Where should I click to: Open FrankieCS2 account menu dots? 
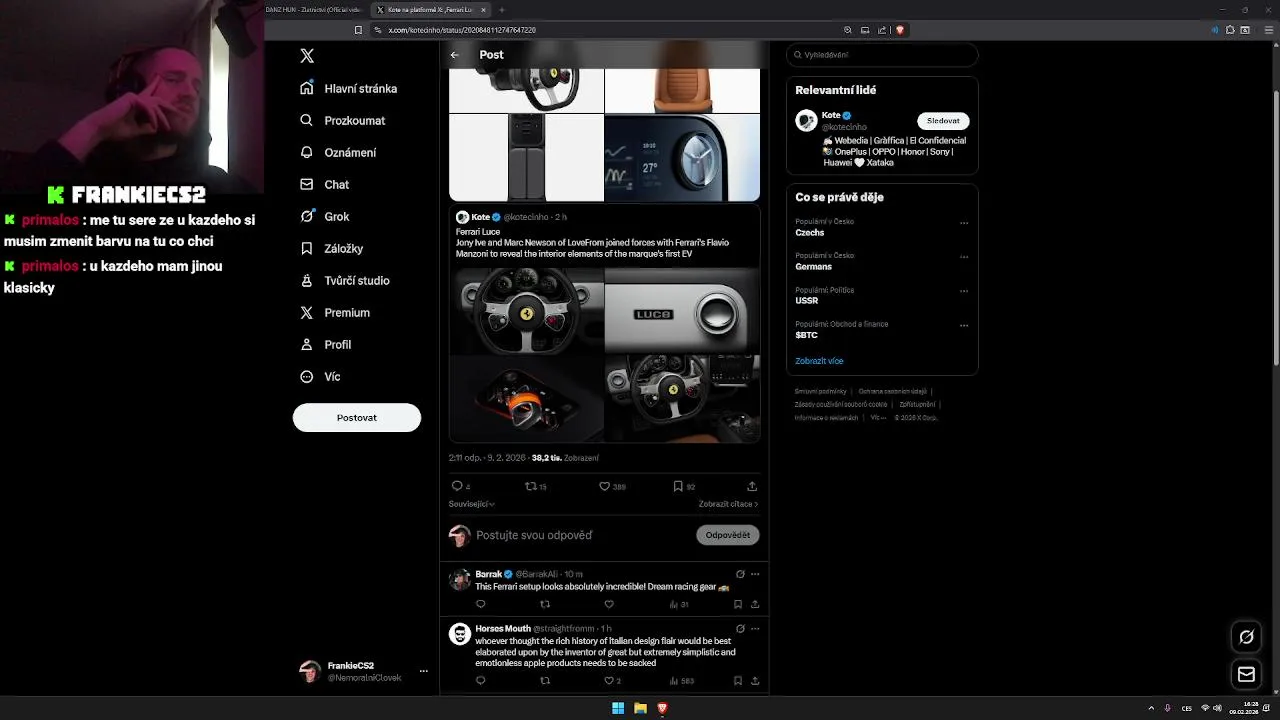(424, 671)
